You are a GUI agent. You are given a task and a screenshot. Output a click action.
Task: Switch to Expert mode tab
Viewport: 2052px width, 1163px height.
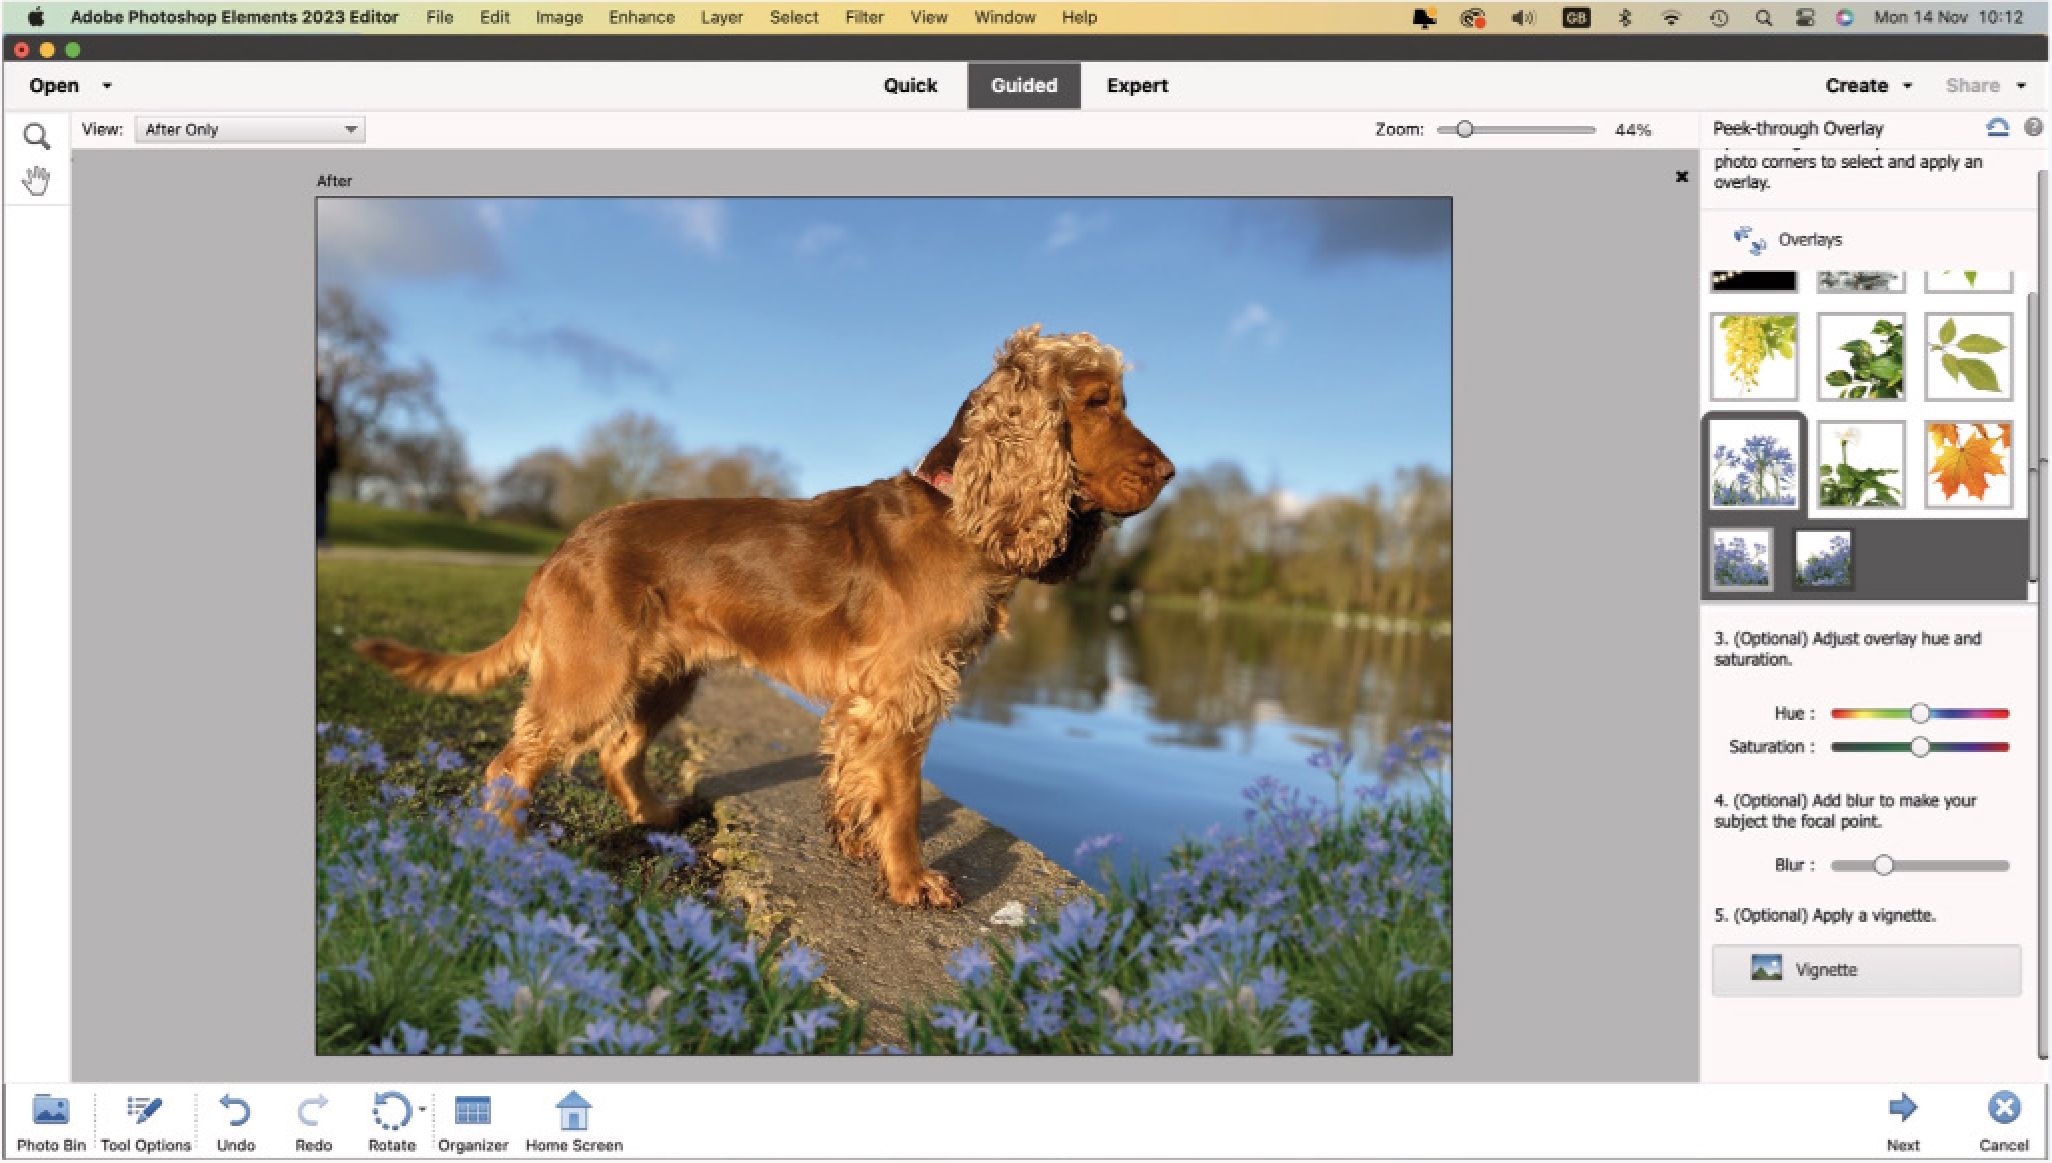1137,86
